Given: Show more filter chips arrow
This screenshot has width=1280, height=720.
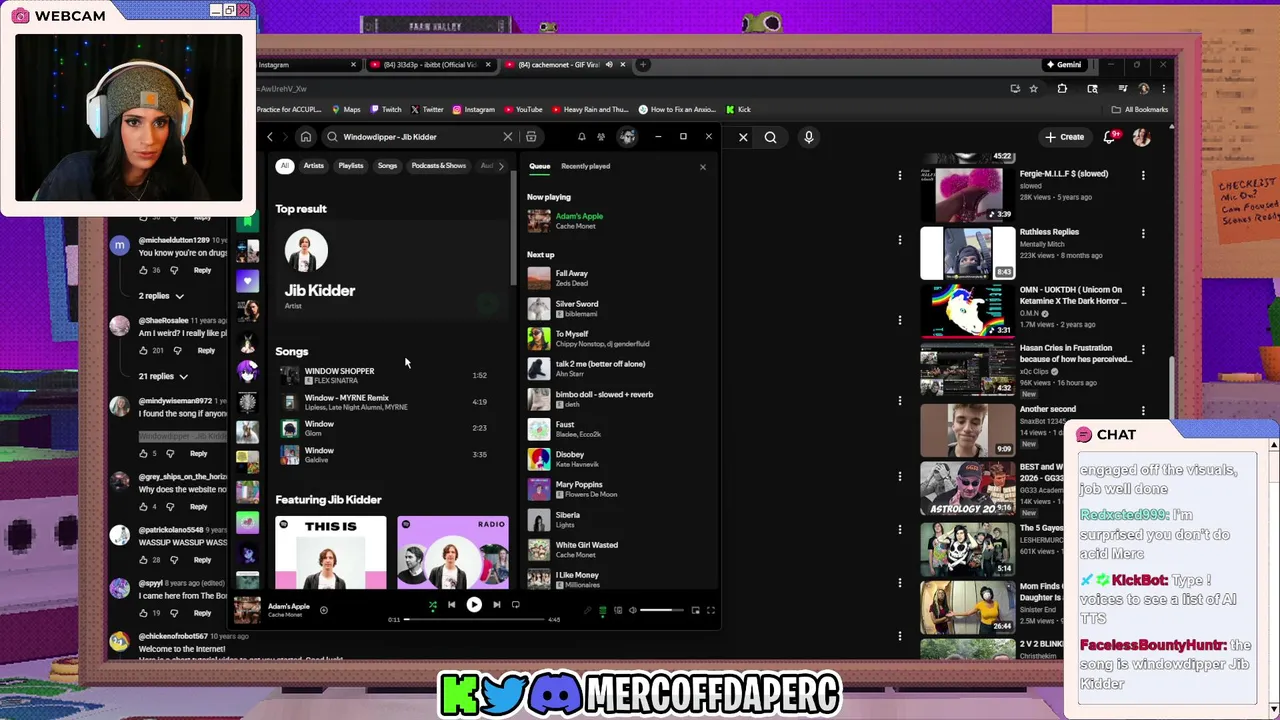Looking at the screenshot, I should click(501, 166).
